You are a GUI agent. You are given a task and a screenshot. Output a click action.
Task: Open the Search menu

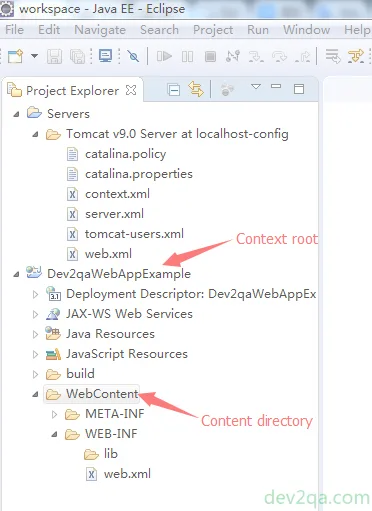click(x=159, y=30)
